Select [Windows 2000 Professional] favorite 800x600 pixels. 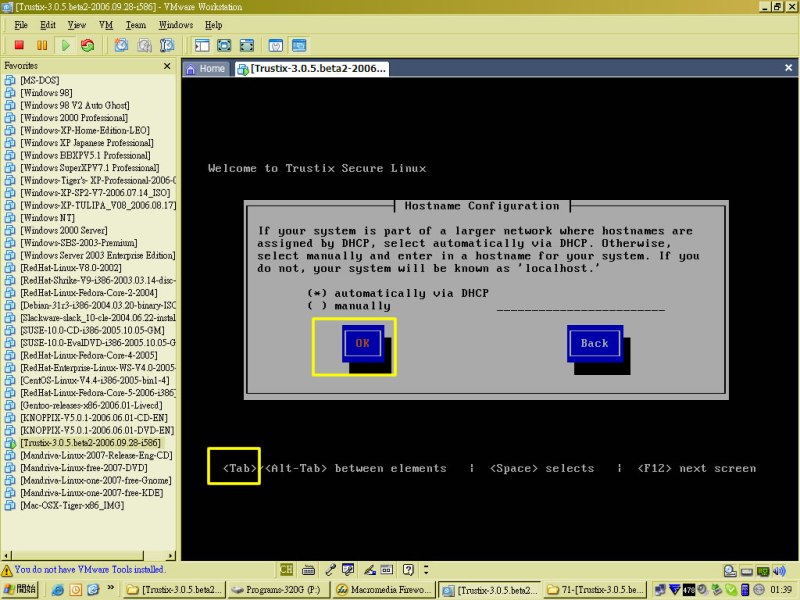(74, 117)
